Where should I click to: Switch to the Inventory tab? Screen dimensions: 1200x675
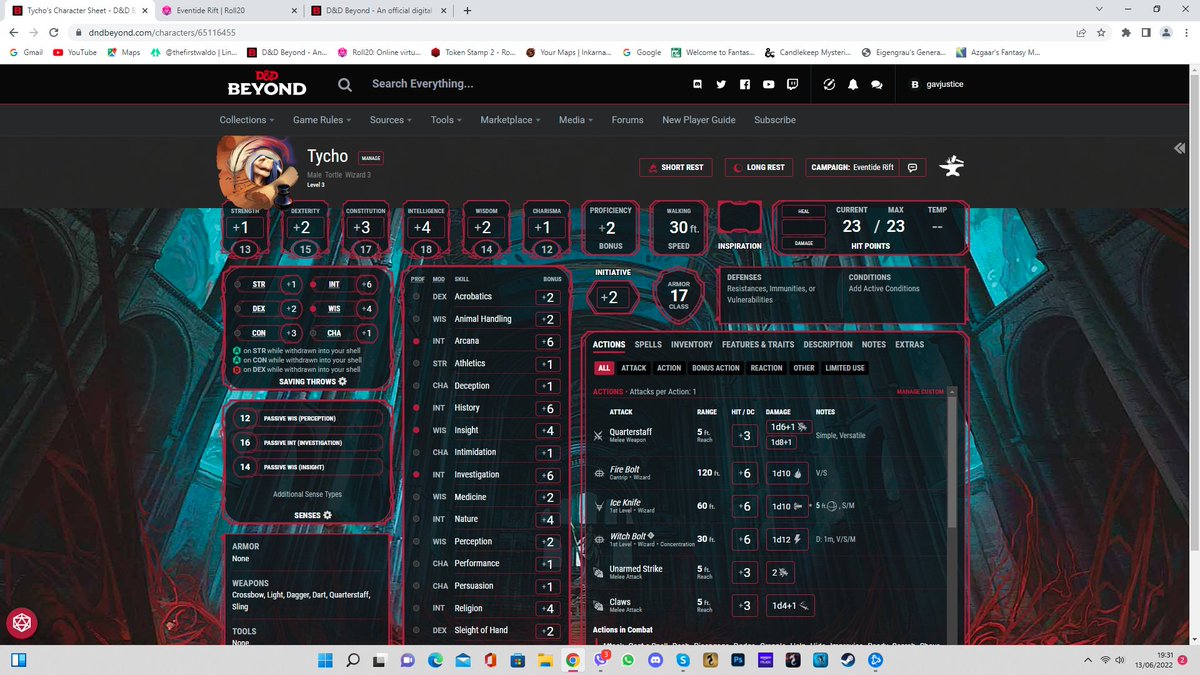click(692, 345)
